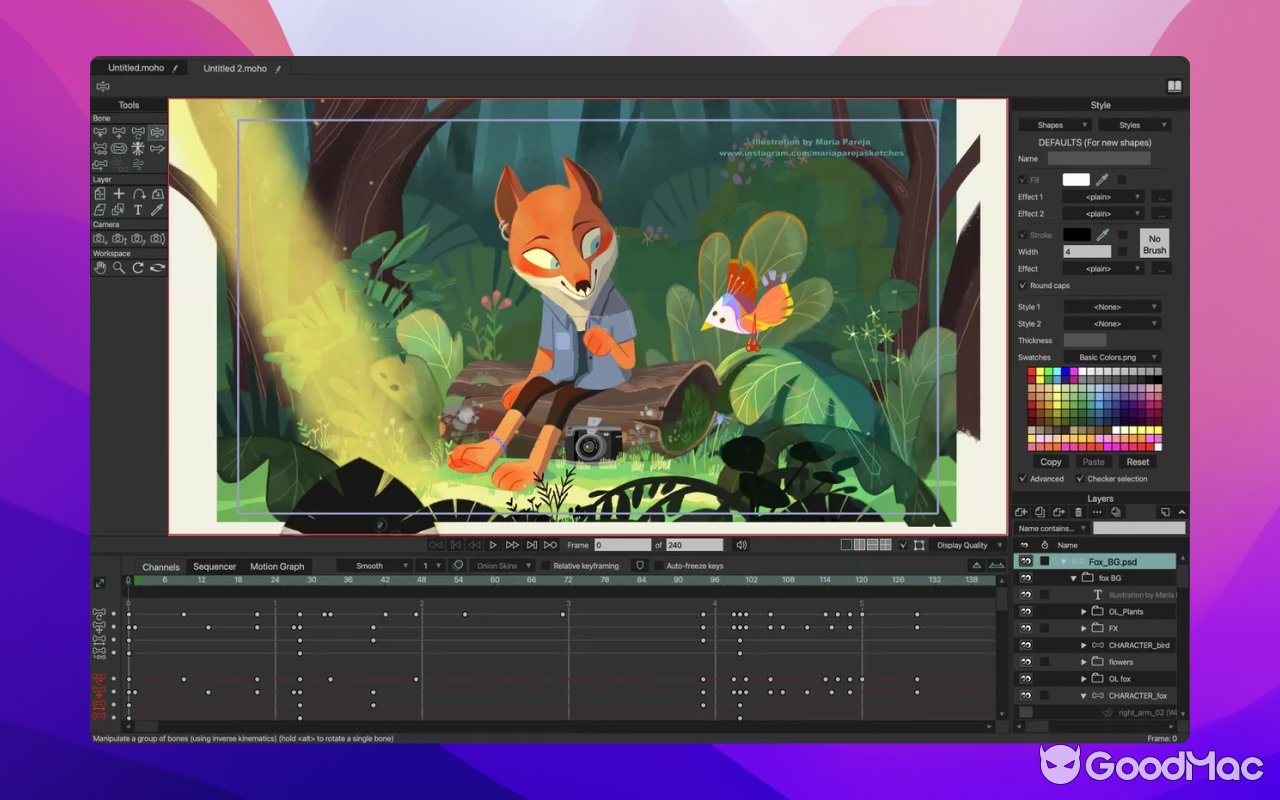Toggle the Round caps checkbox
Image resolution: width=1280 pixels, height=800 pixels.
point(1022,286)
